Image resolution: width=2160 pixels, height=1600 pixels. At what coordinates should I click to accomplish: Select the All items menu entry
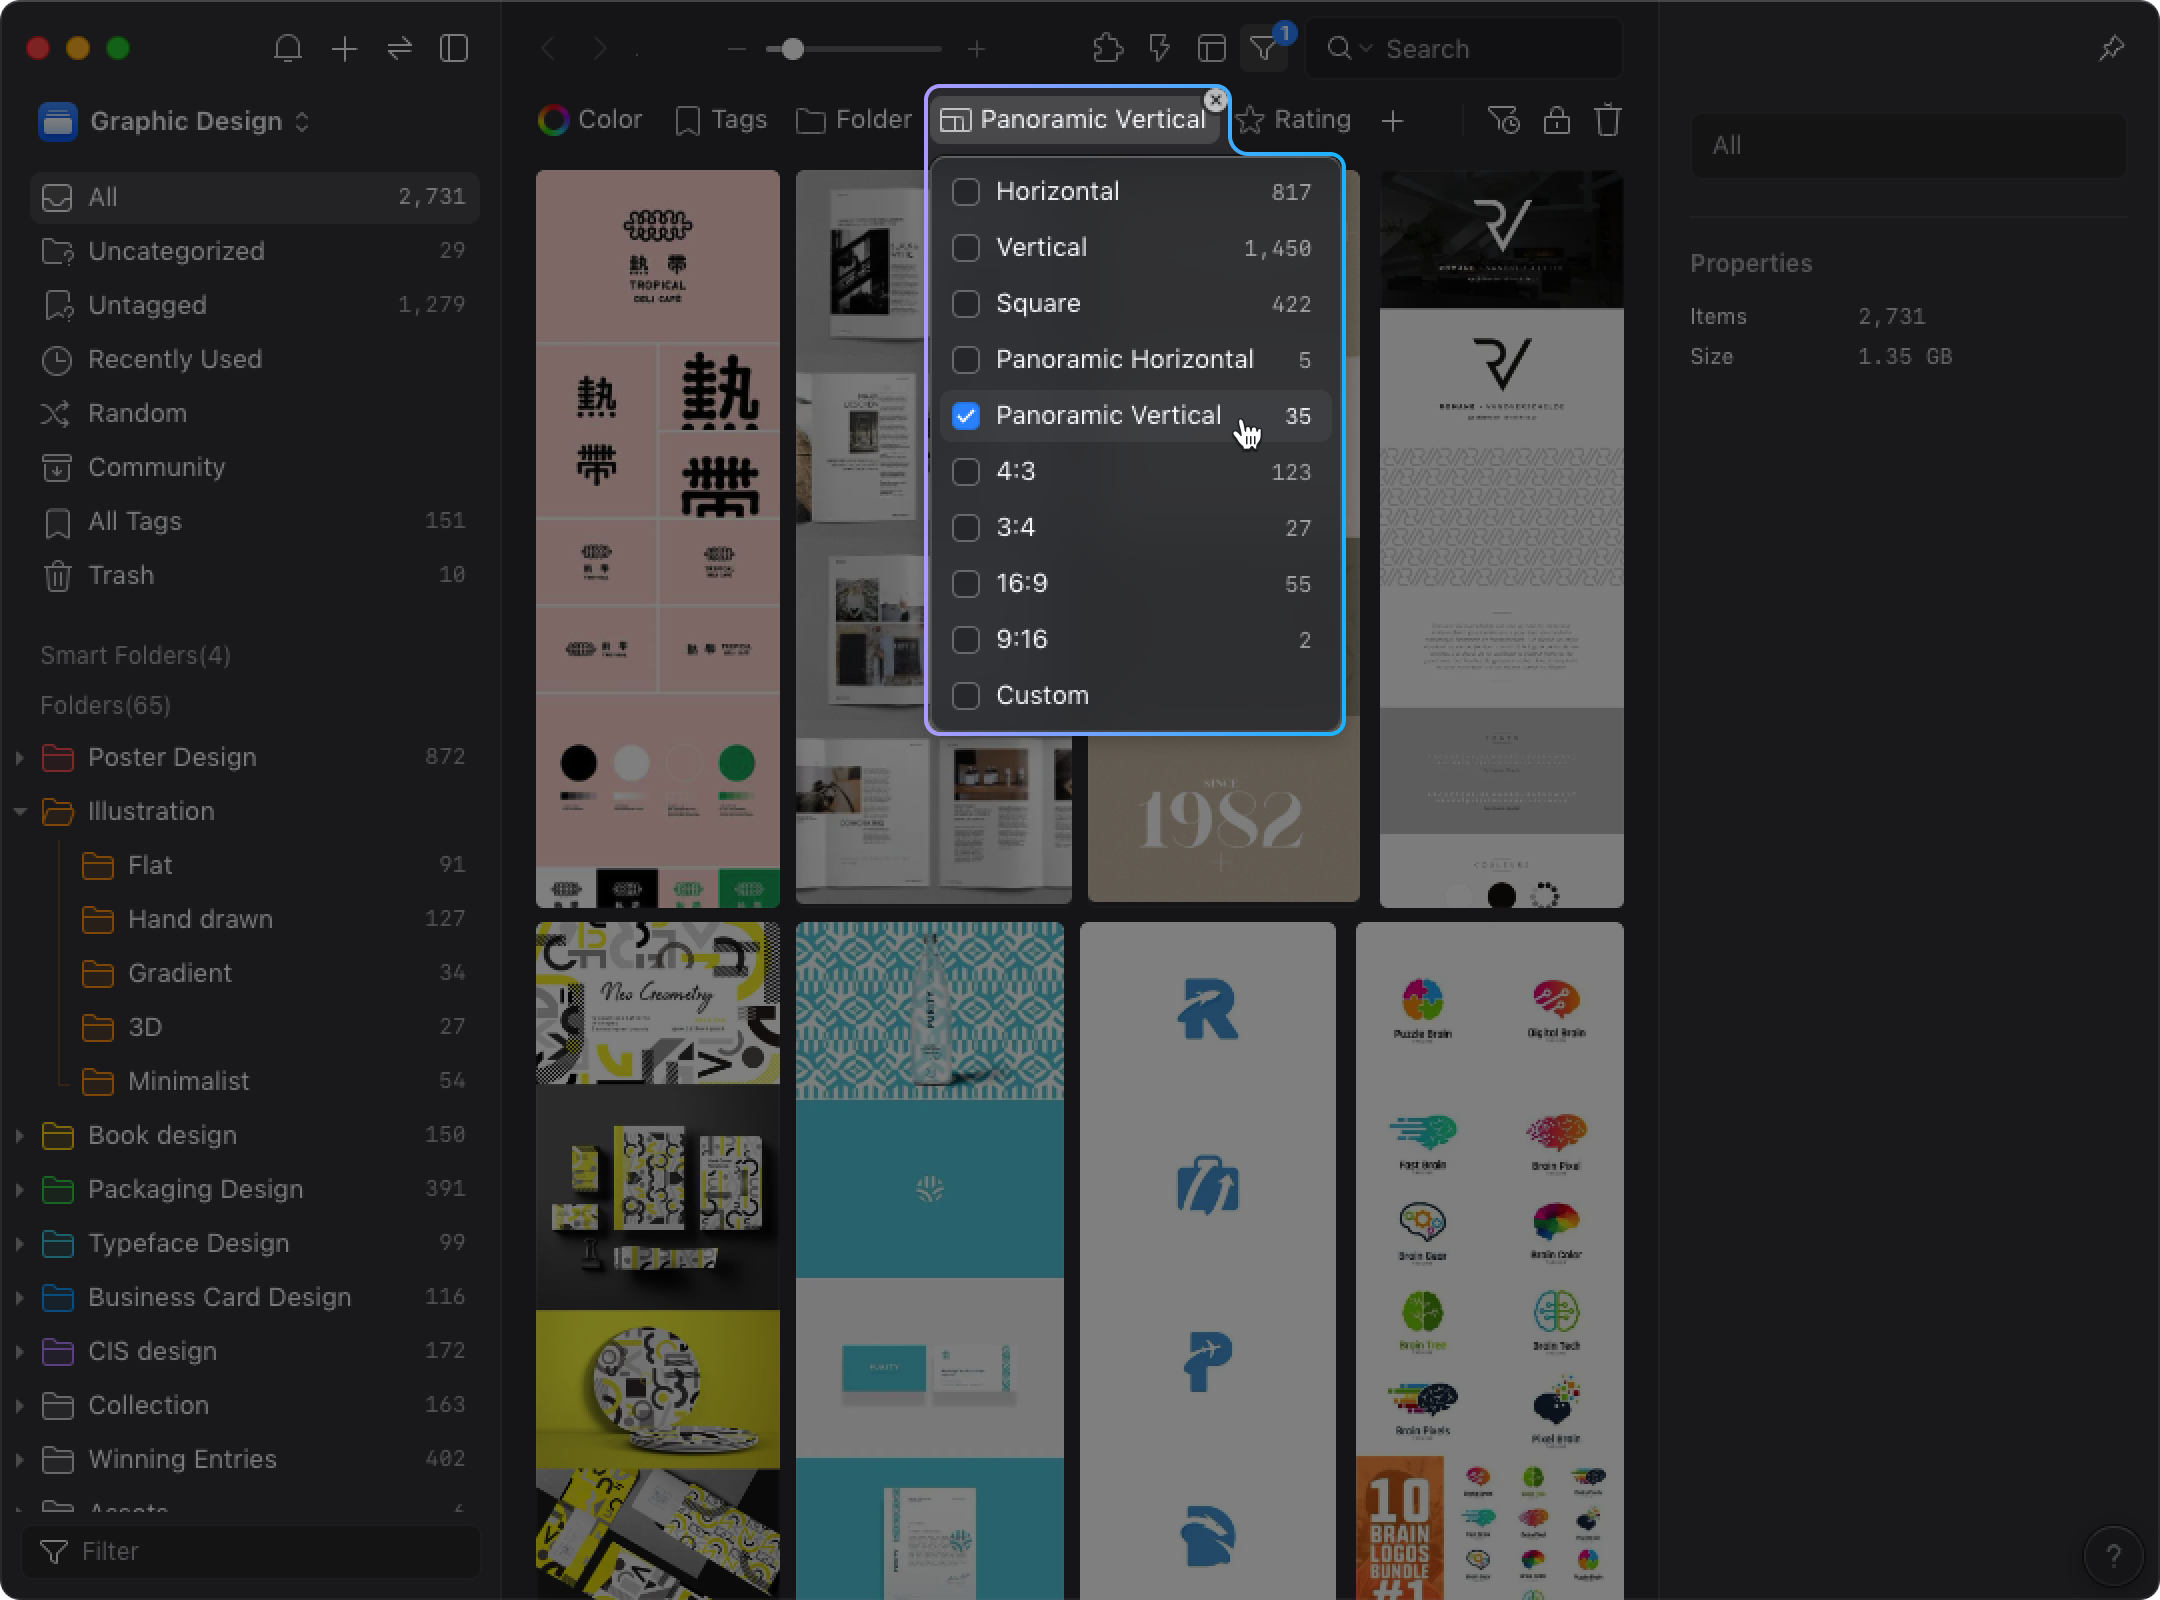coord(254,197)
